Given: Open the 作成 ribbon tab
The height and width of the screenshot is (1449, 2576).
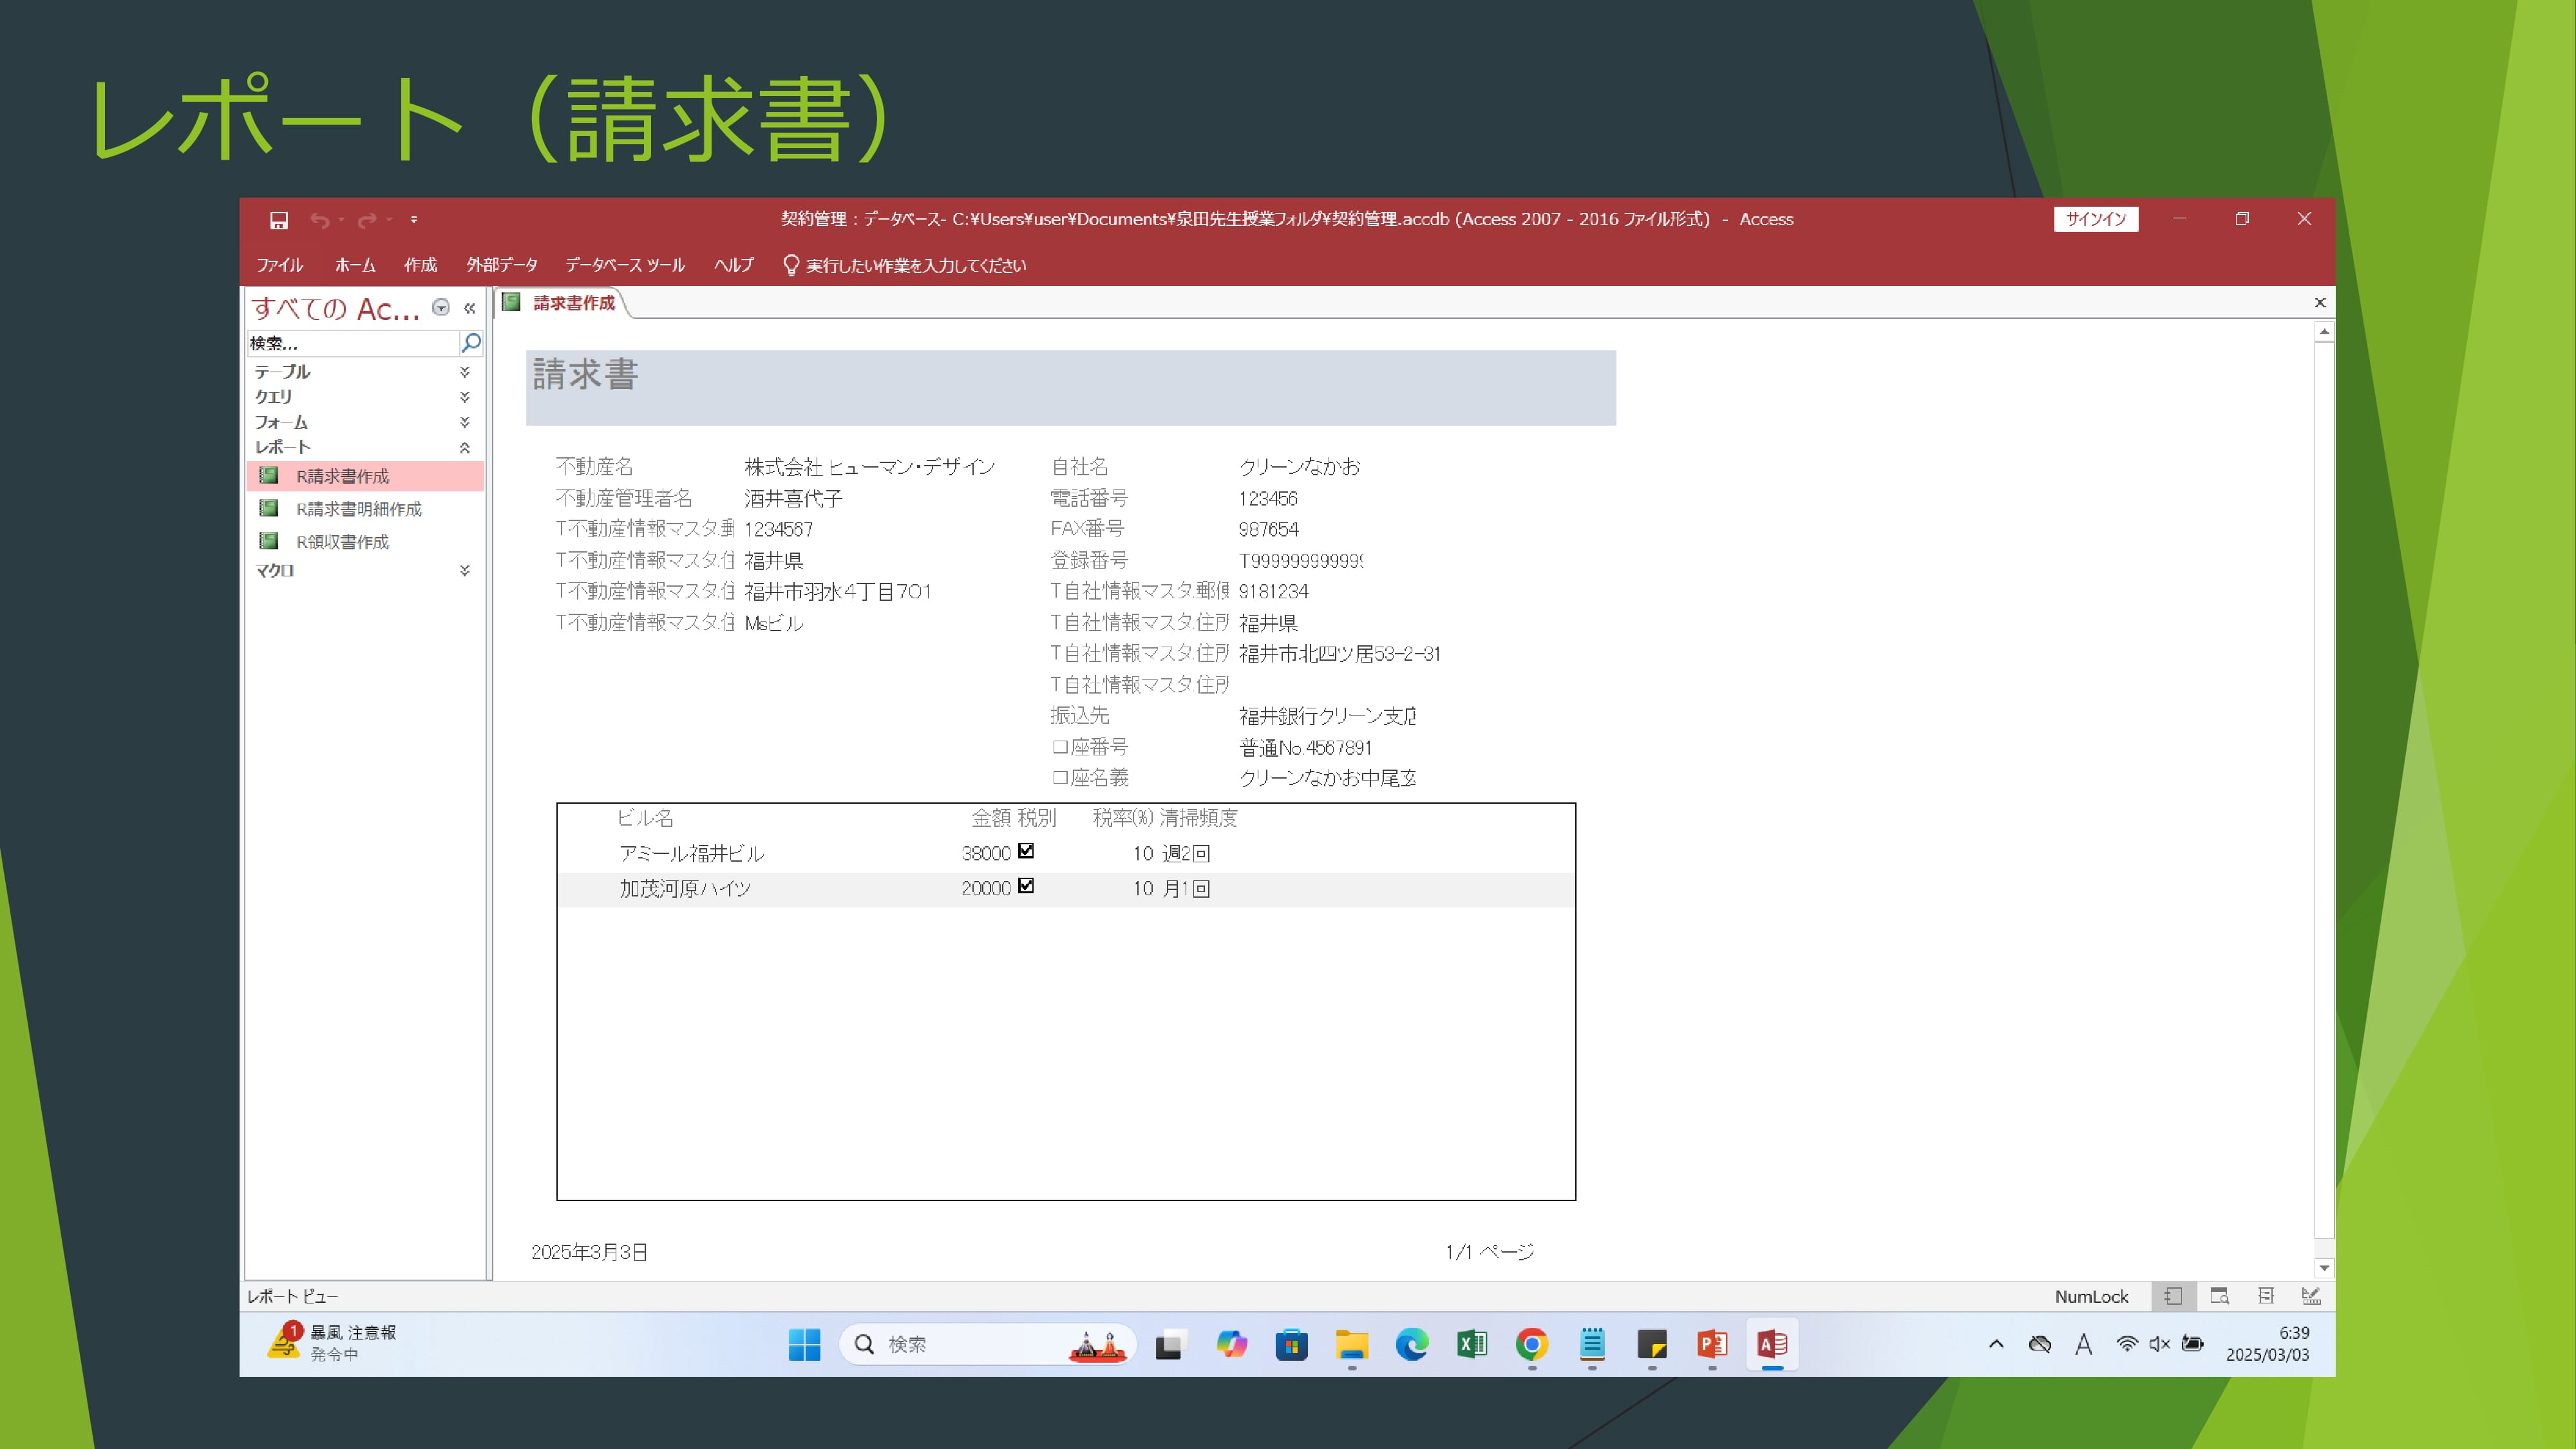Looking at the screenshot, I should click(x=420, y=265).
